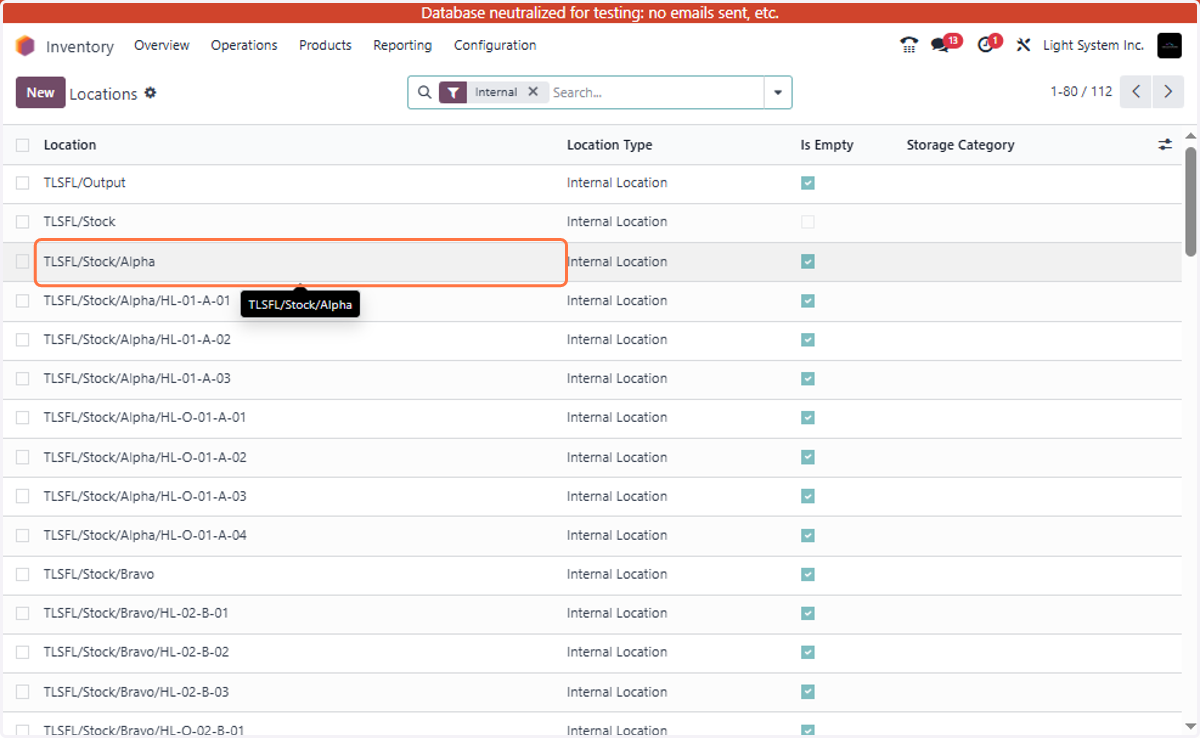Click the New button

coord(41,92)
